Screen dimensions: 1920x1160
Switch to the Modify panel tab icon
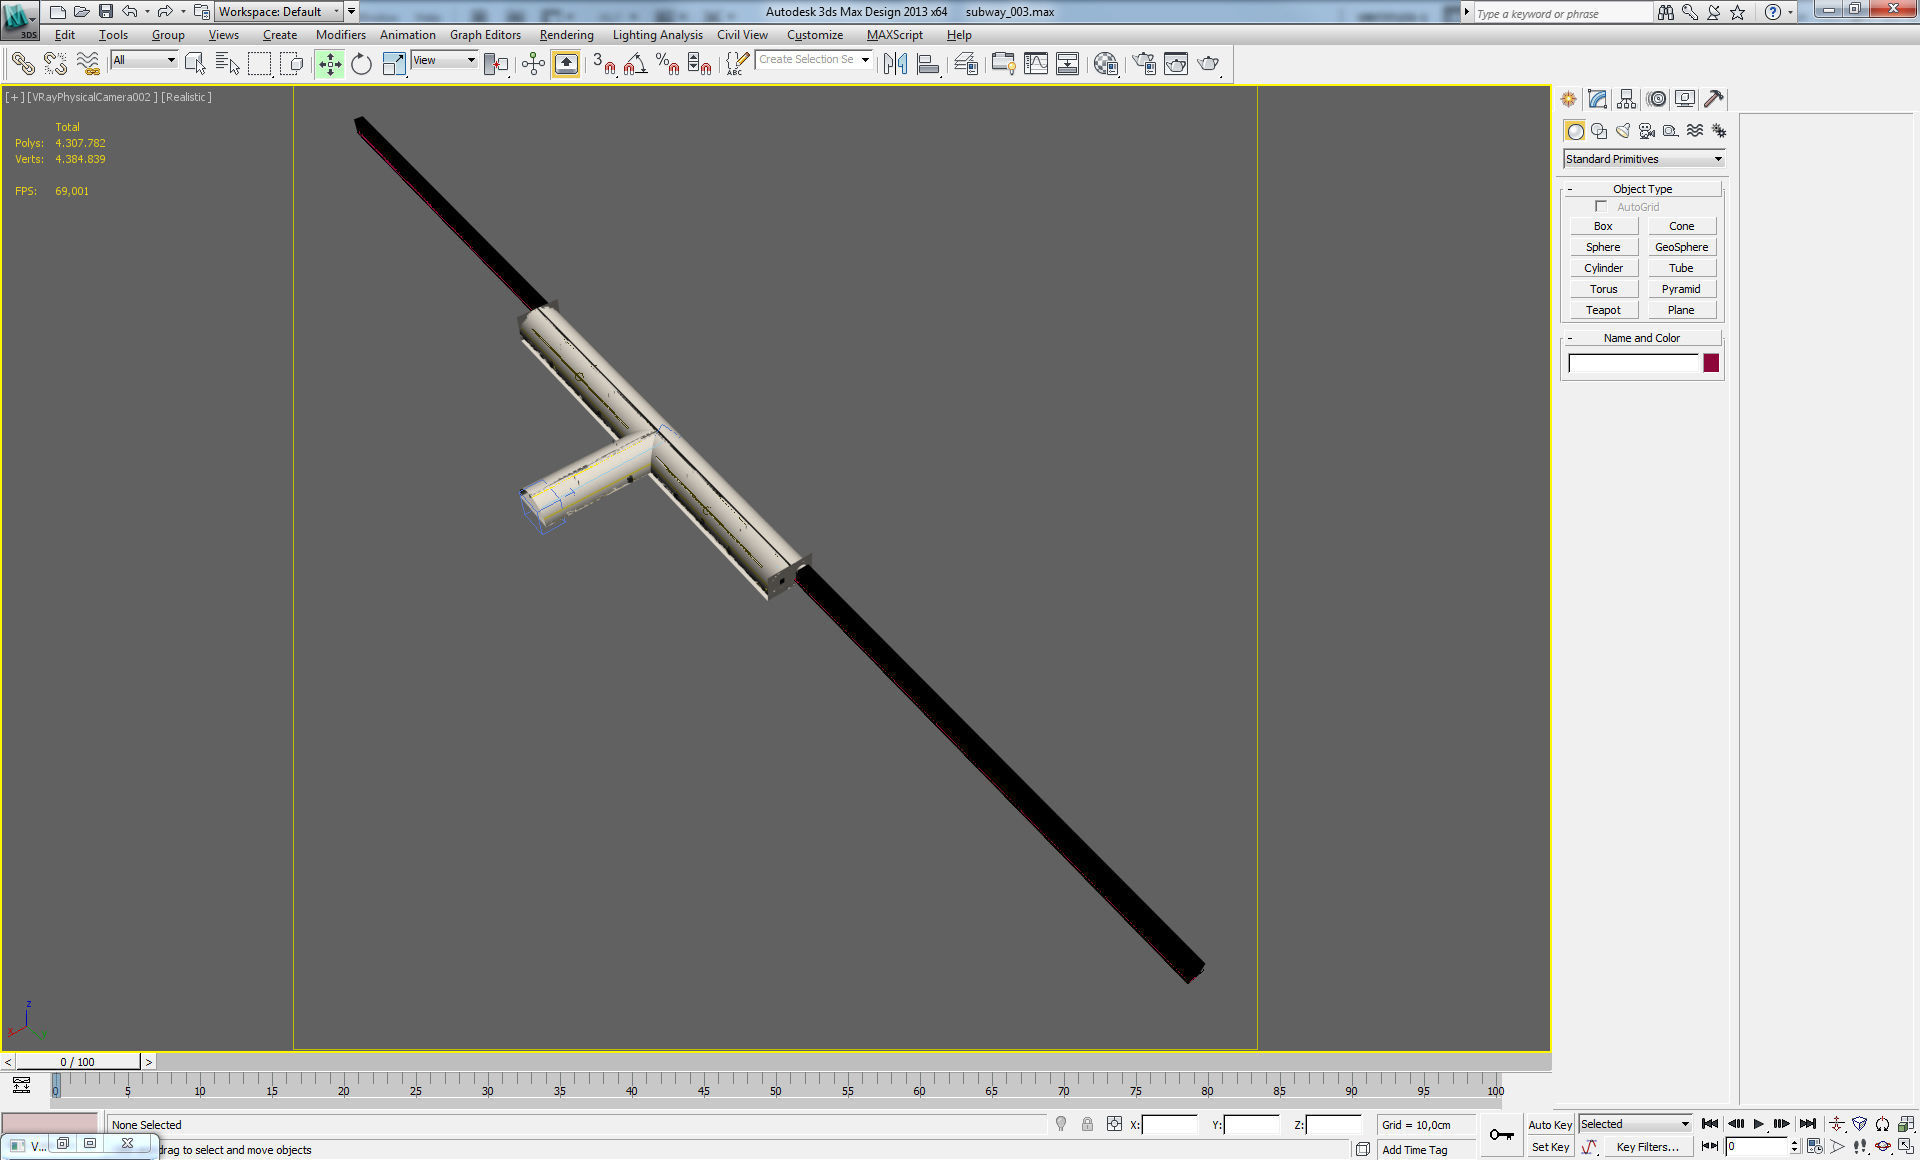[1597, 99]
